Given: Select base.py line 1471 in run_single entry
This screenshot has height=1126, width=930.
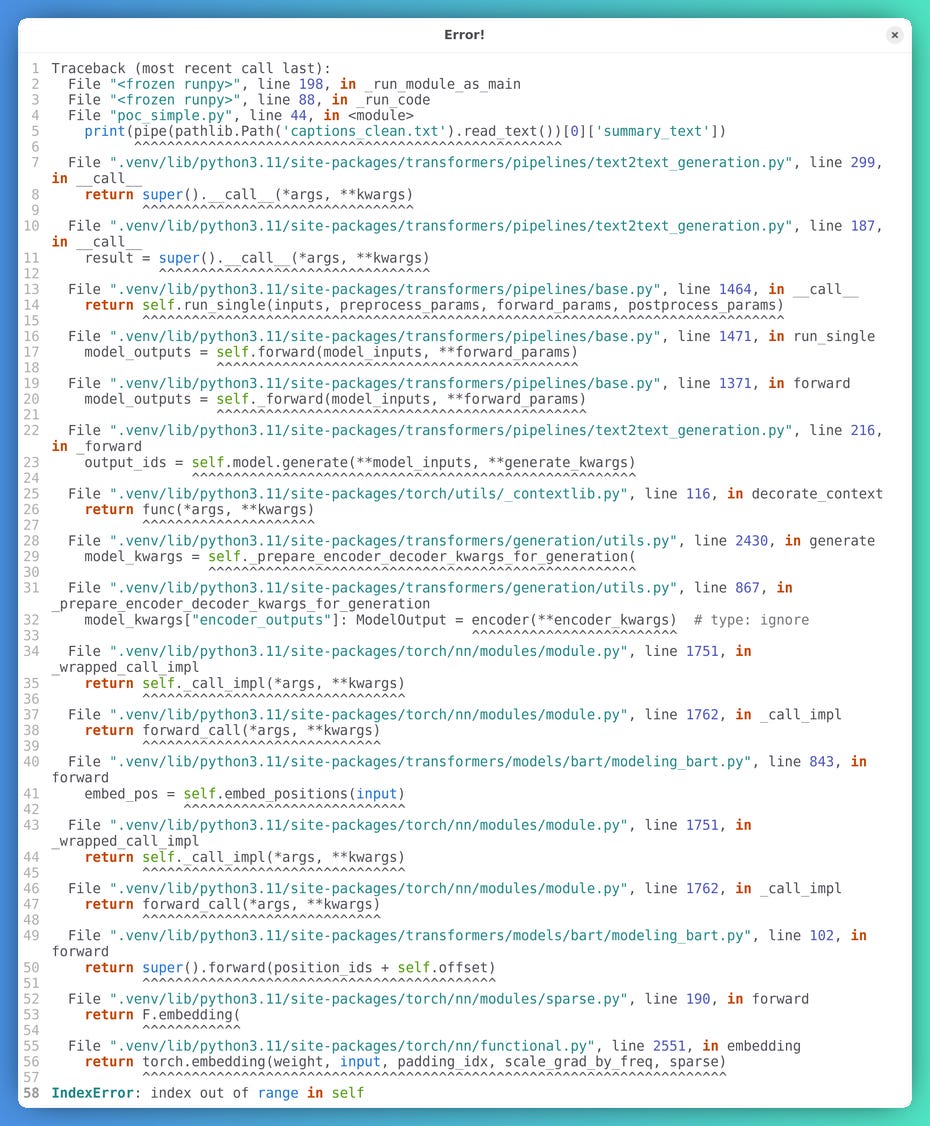Looking at the screenshot, I should [472, 337].
